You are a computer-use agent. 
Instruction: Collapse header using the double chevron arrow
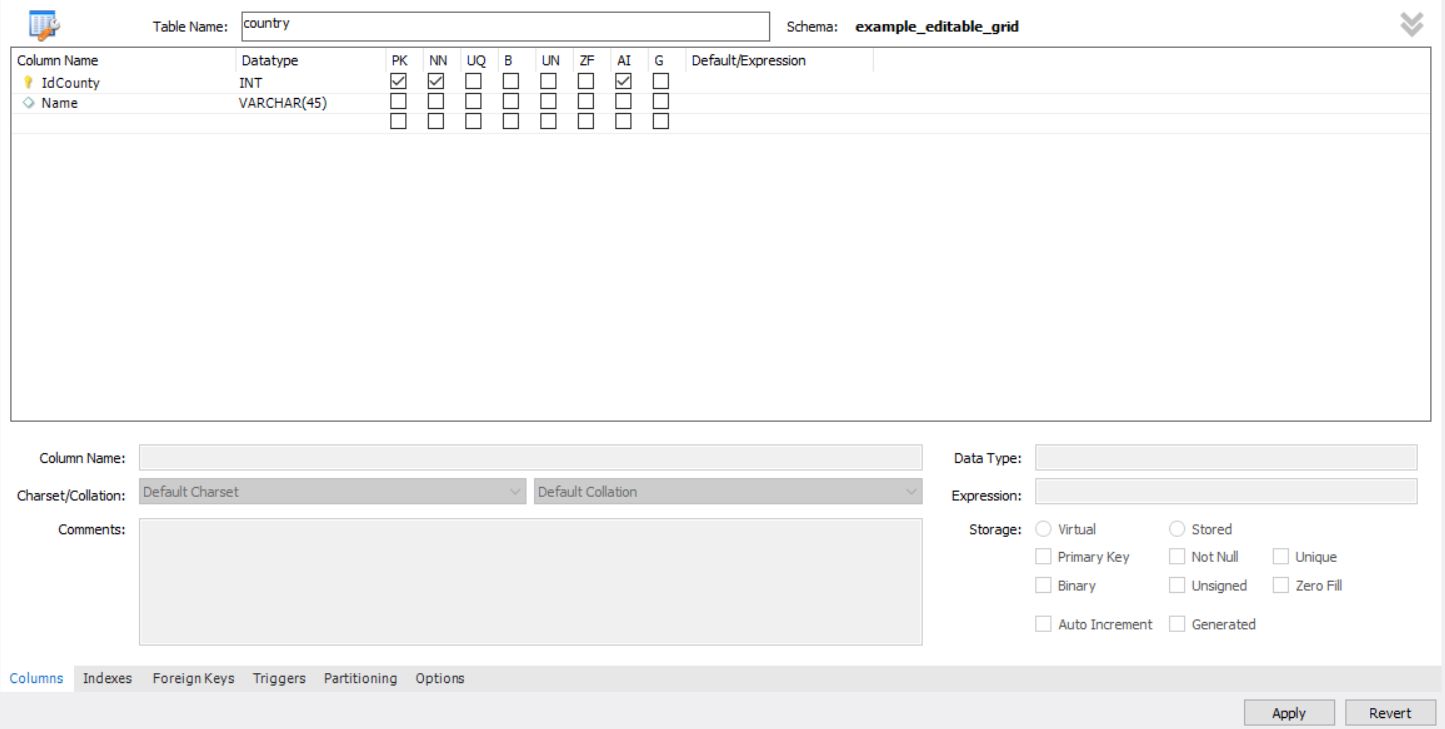coord(1411,25)
